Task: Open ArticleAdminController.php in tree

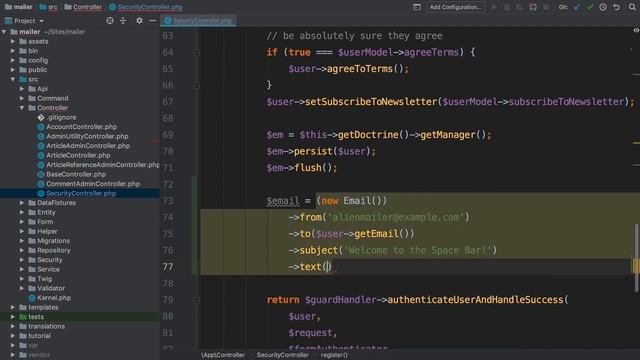Action: click(x=88, y=146)
